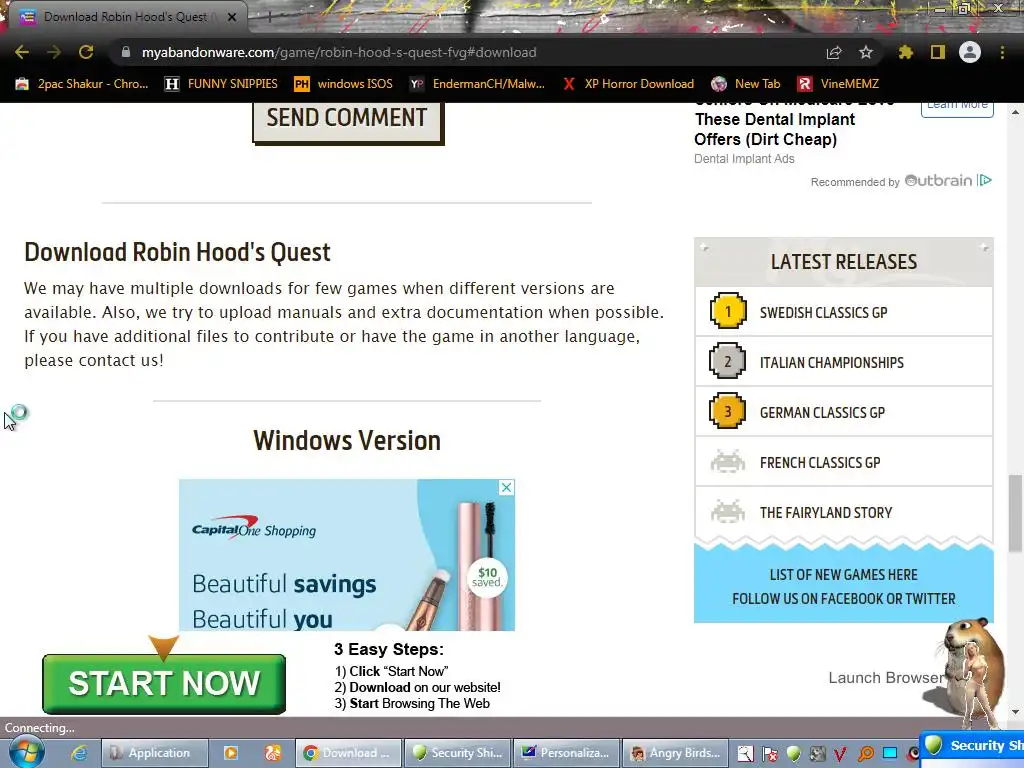Switch to Chrome Download taskbar window
Screen dimensions: 1024x768
click(348, 753)
